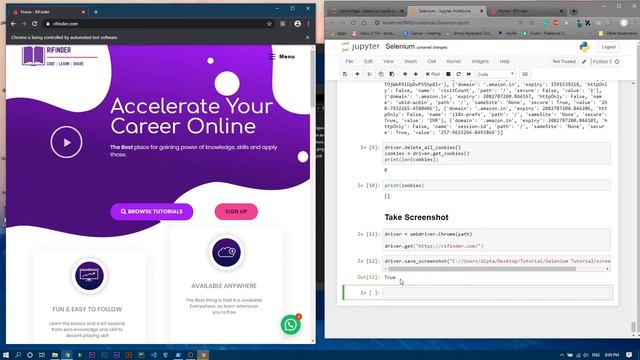Go back in the Rifinder browser window
The height and width of the screenshot is (360, 640).
pyautogui.click(x=13, y=24)
